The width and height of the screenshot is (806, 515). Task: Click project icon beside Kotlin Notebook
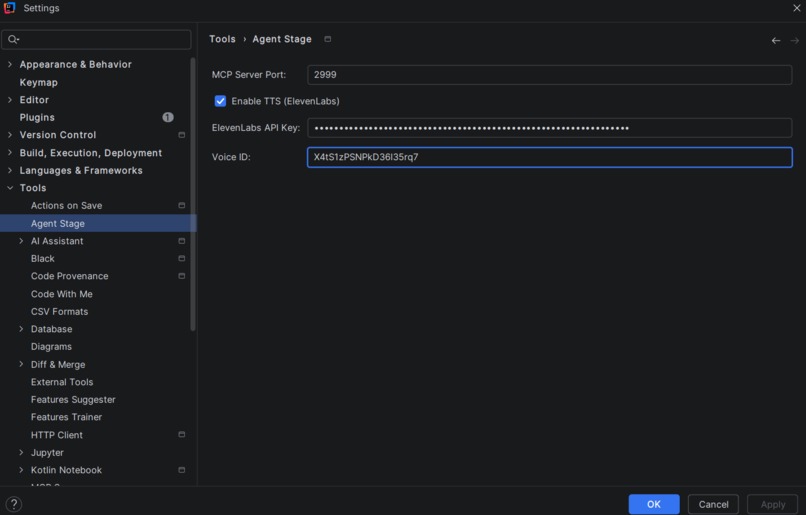click(181, 470)
